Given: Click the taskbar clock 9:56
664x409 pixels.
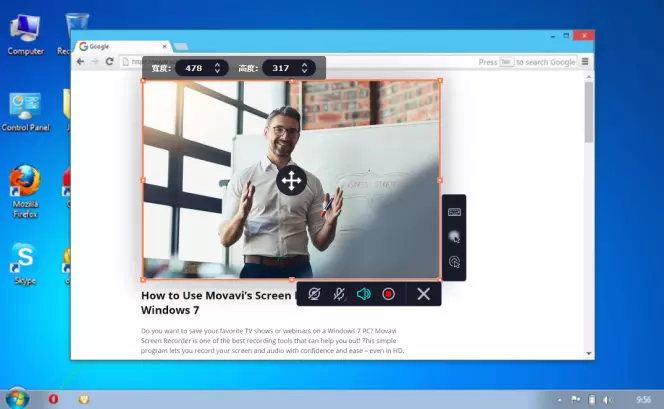Looking at the screenshot, I should pos(643,399).
